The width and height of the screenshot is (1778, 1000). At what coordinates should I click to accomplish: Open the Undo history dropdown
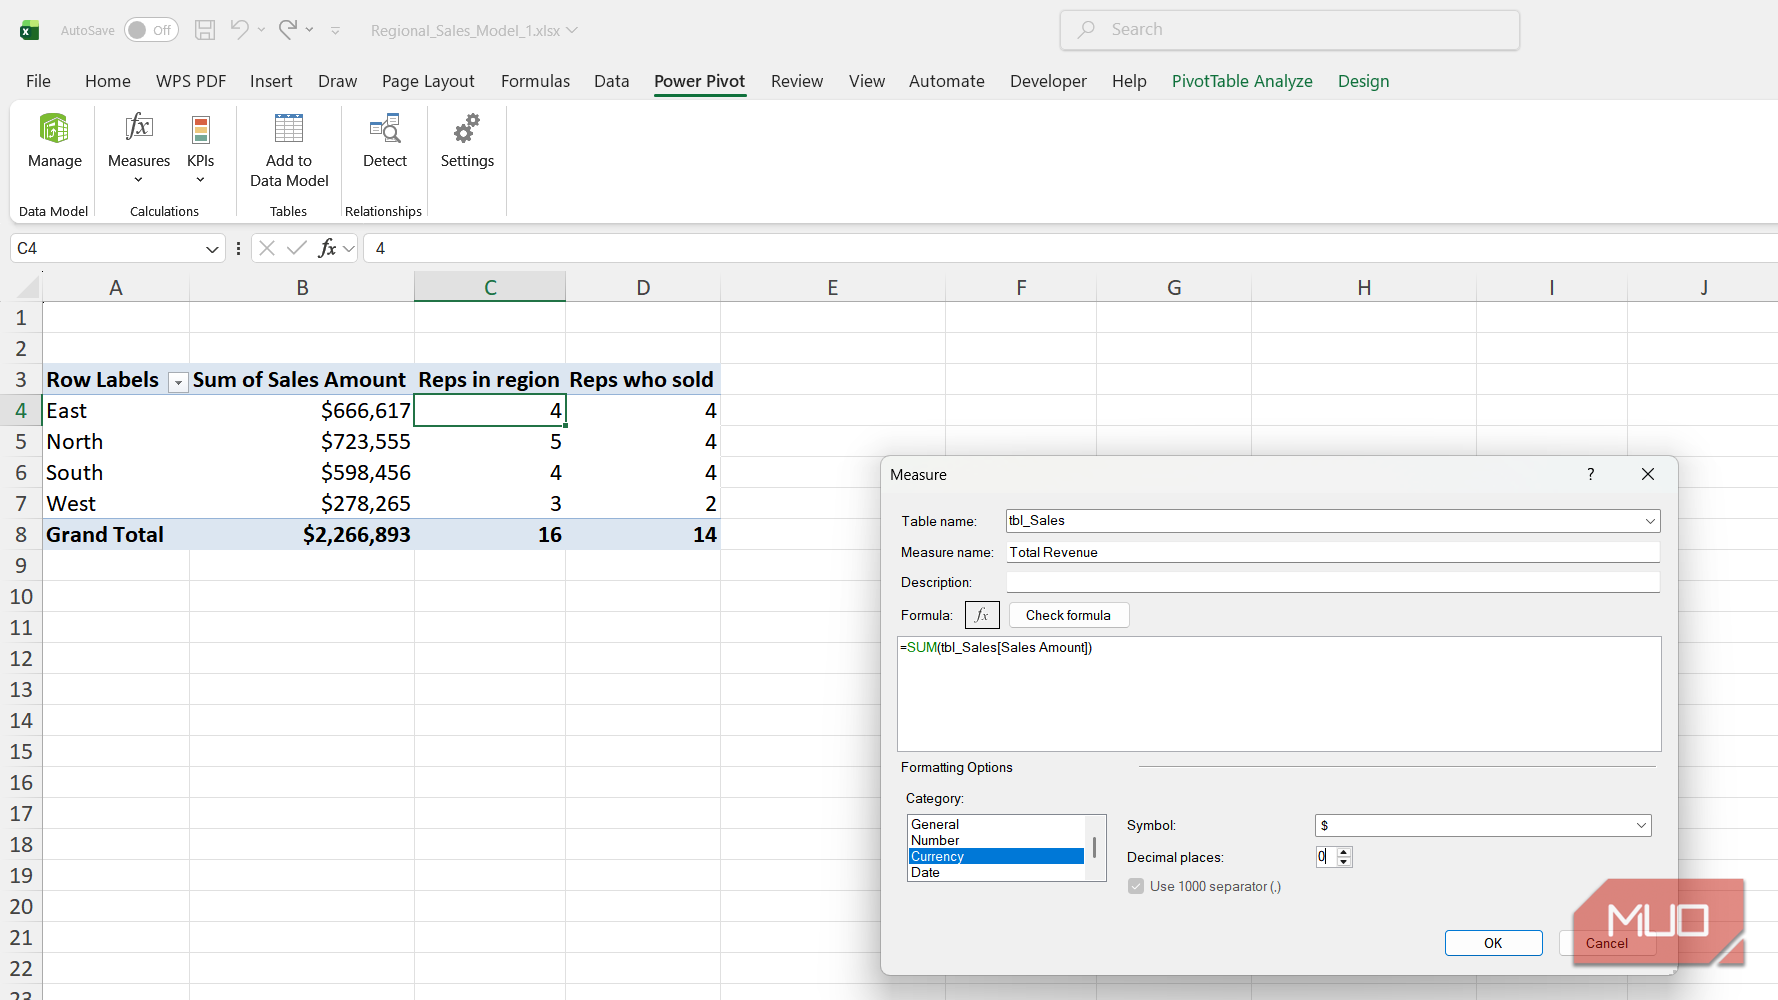(x=261, y=30)
